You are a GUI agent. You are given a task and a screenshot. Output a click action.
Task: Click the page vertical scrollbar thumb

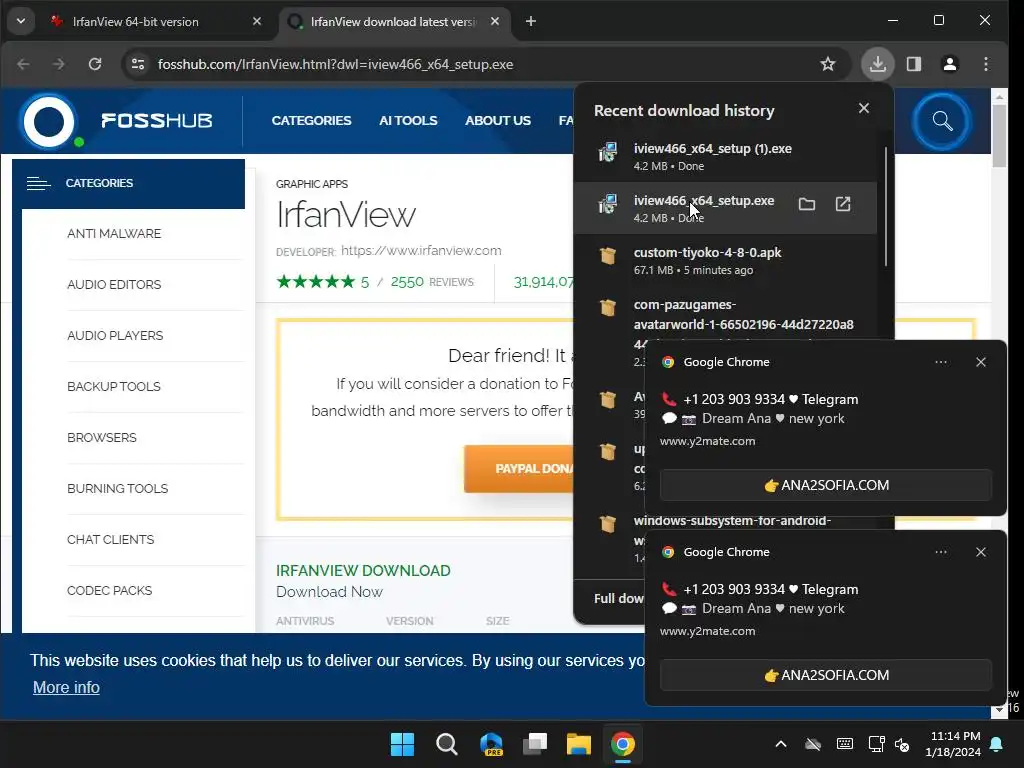[x=999, y=135]
